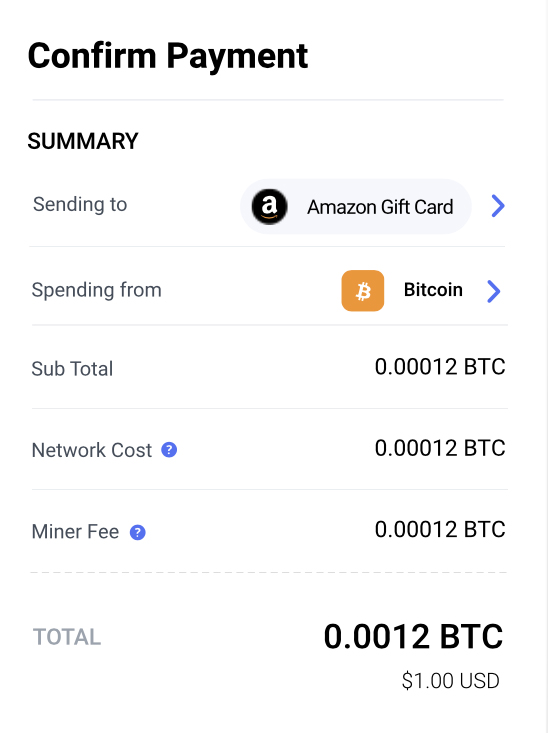This screenshot has height=733, width=548.
Task: Click the Sending to label
Action: pyautogui.click(x=80, y=204)
